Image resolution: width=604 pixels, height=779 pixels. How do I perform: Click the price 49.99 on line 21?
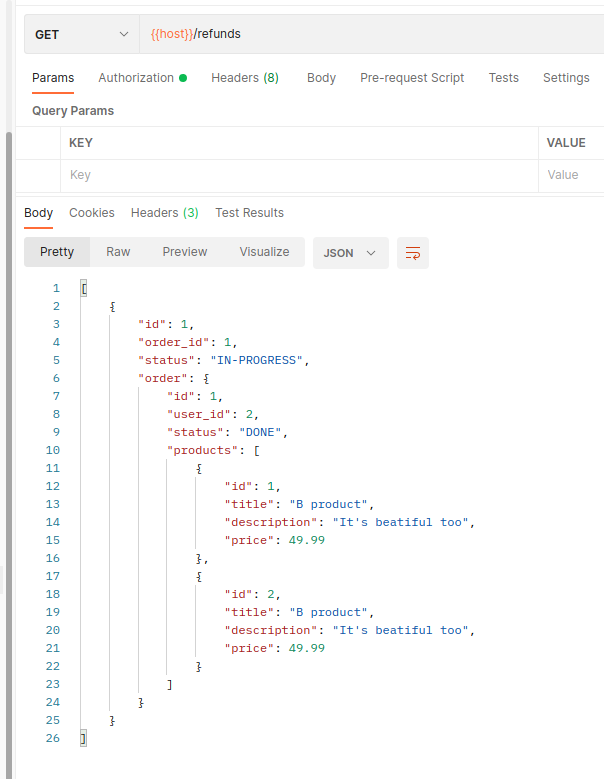coord(306,648)
